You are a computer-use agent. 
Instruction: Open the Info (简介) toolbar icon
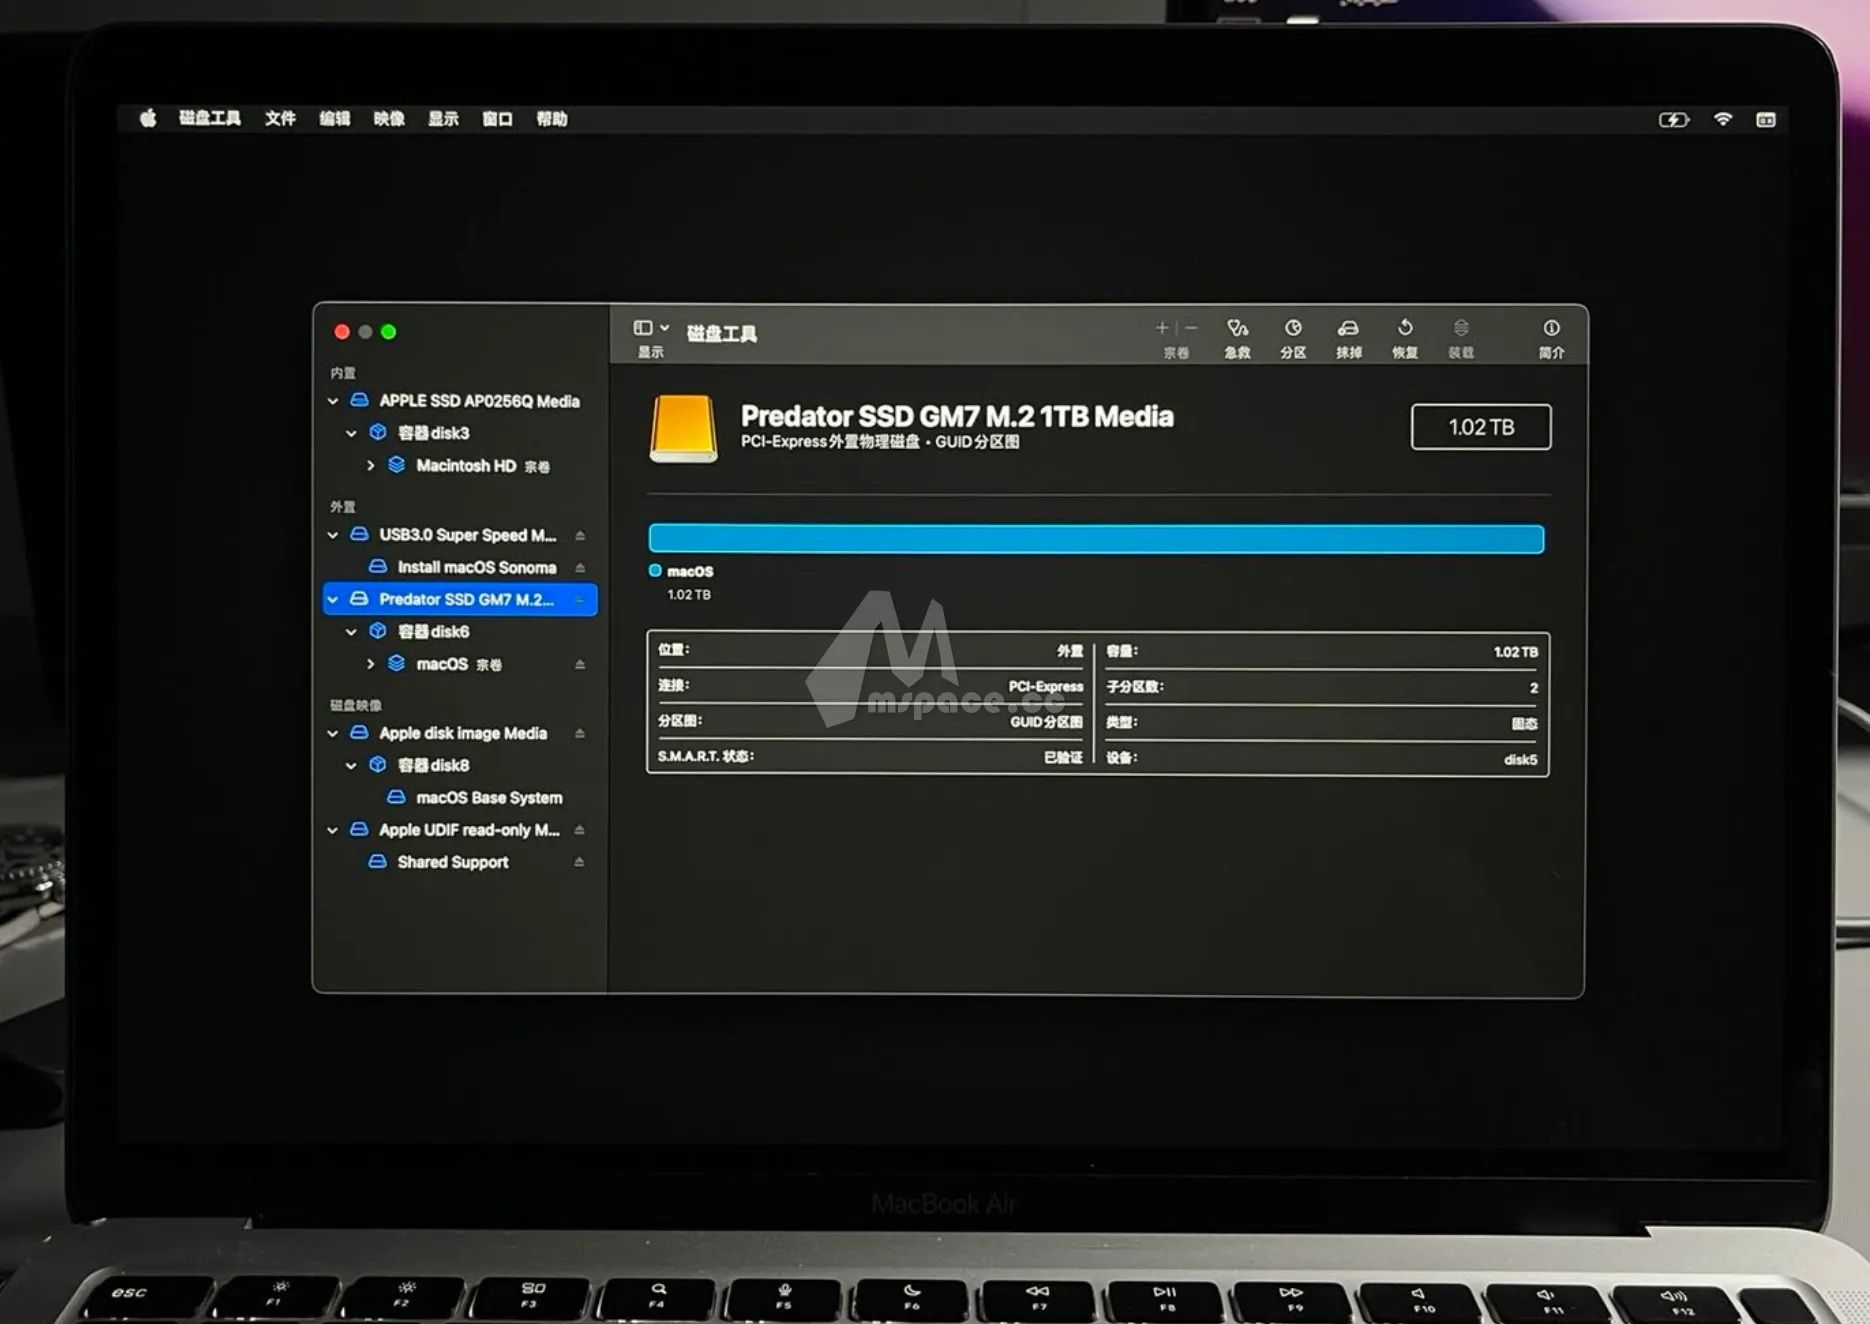(1551, 329)
